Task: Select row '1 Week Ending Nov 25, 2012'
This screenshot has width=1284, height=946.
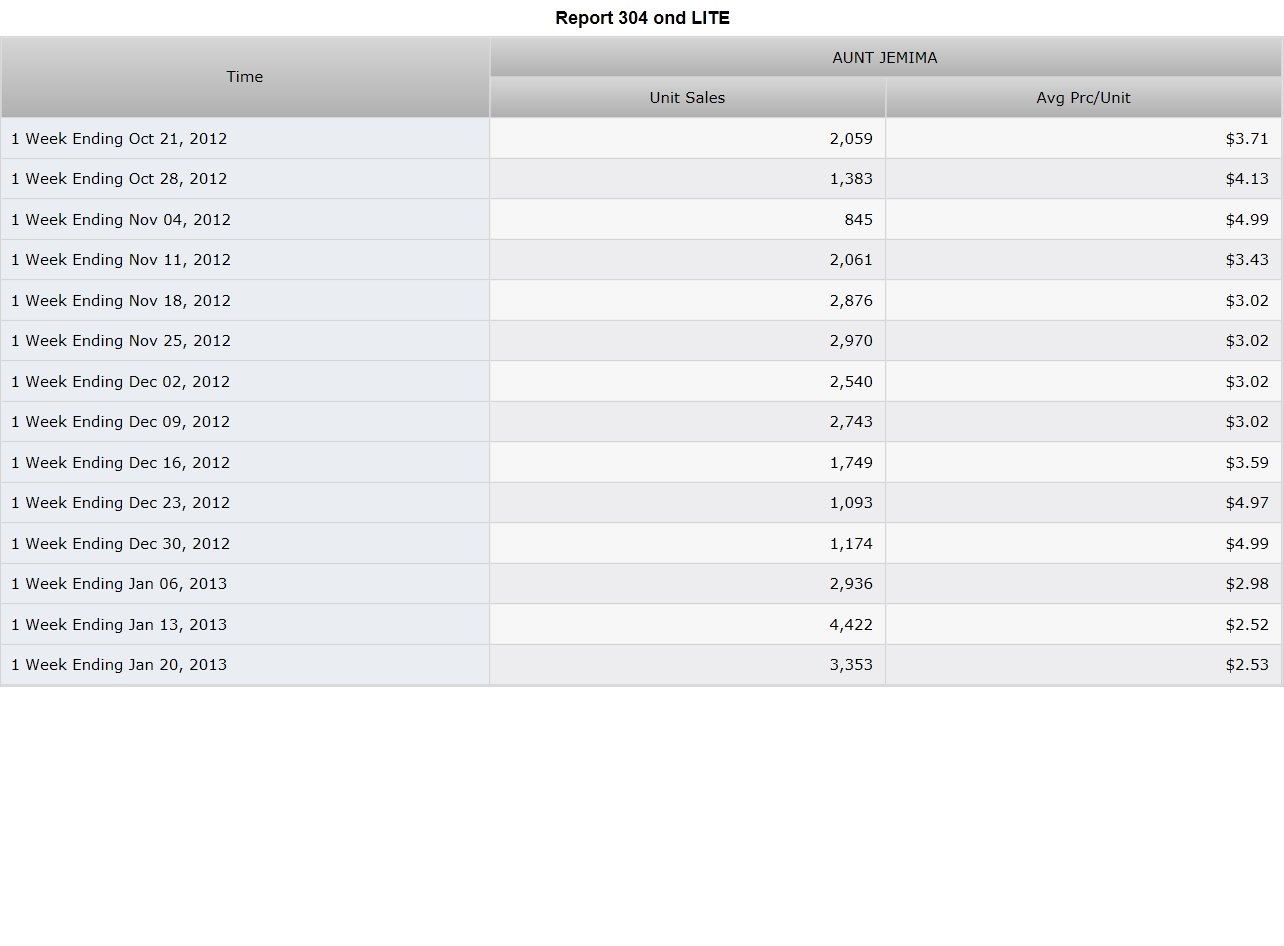Action: [641, 341]
